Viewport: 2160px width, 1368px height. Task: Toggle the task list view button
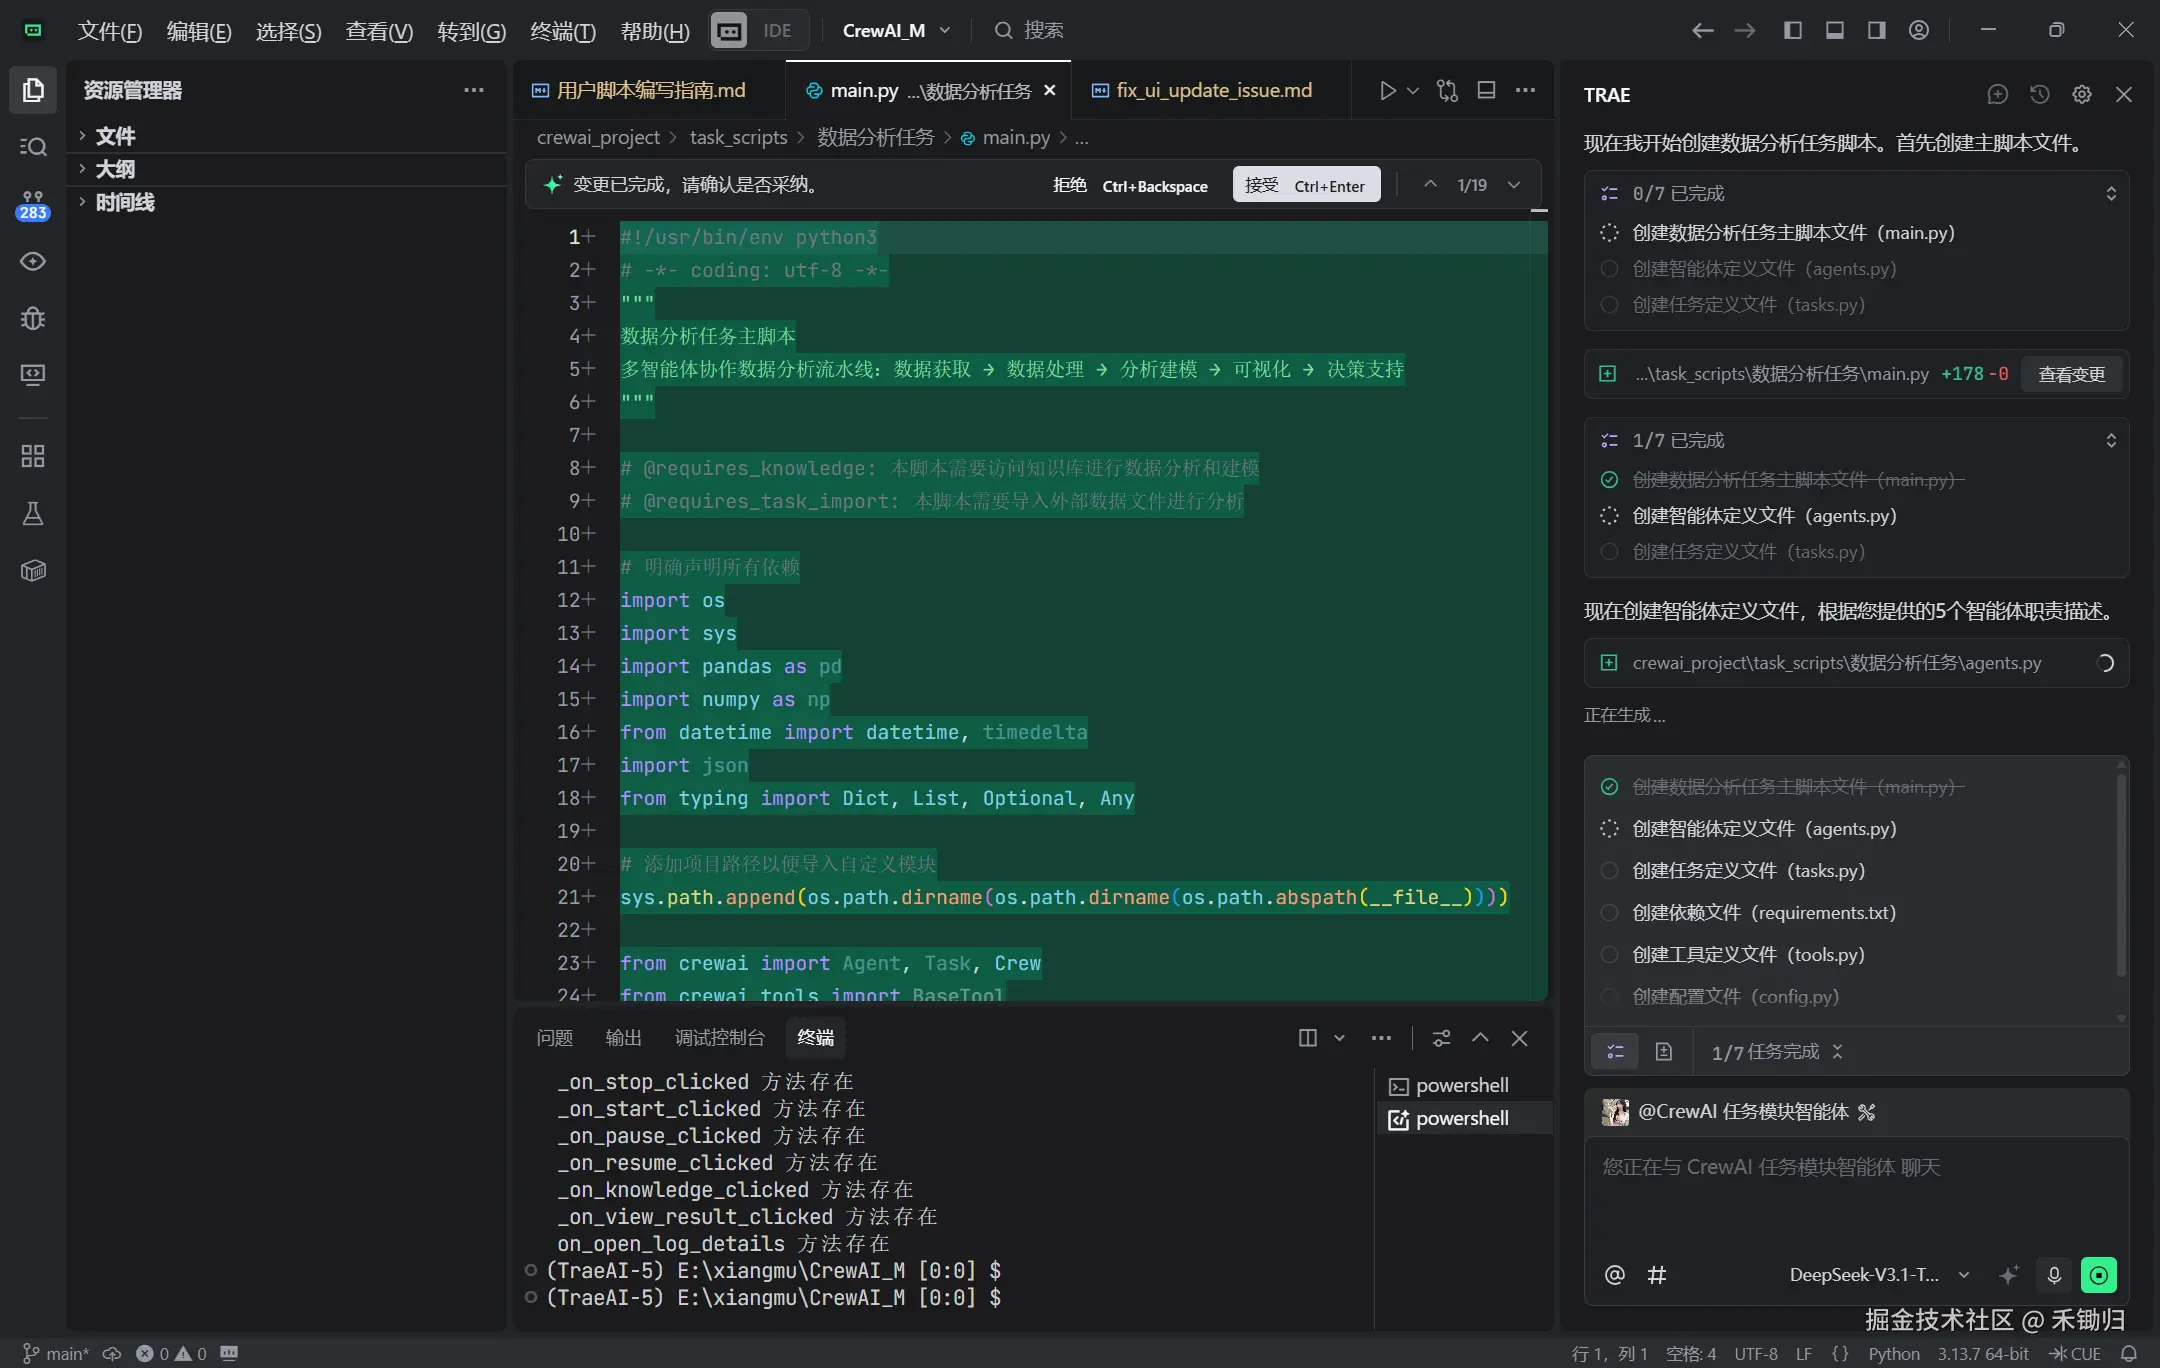click(x=1615, y=1052)
